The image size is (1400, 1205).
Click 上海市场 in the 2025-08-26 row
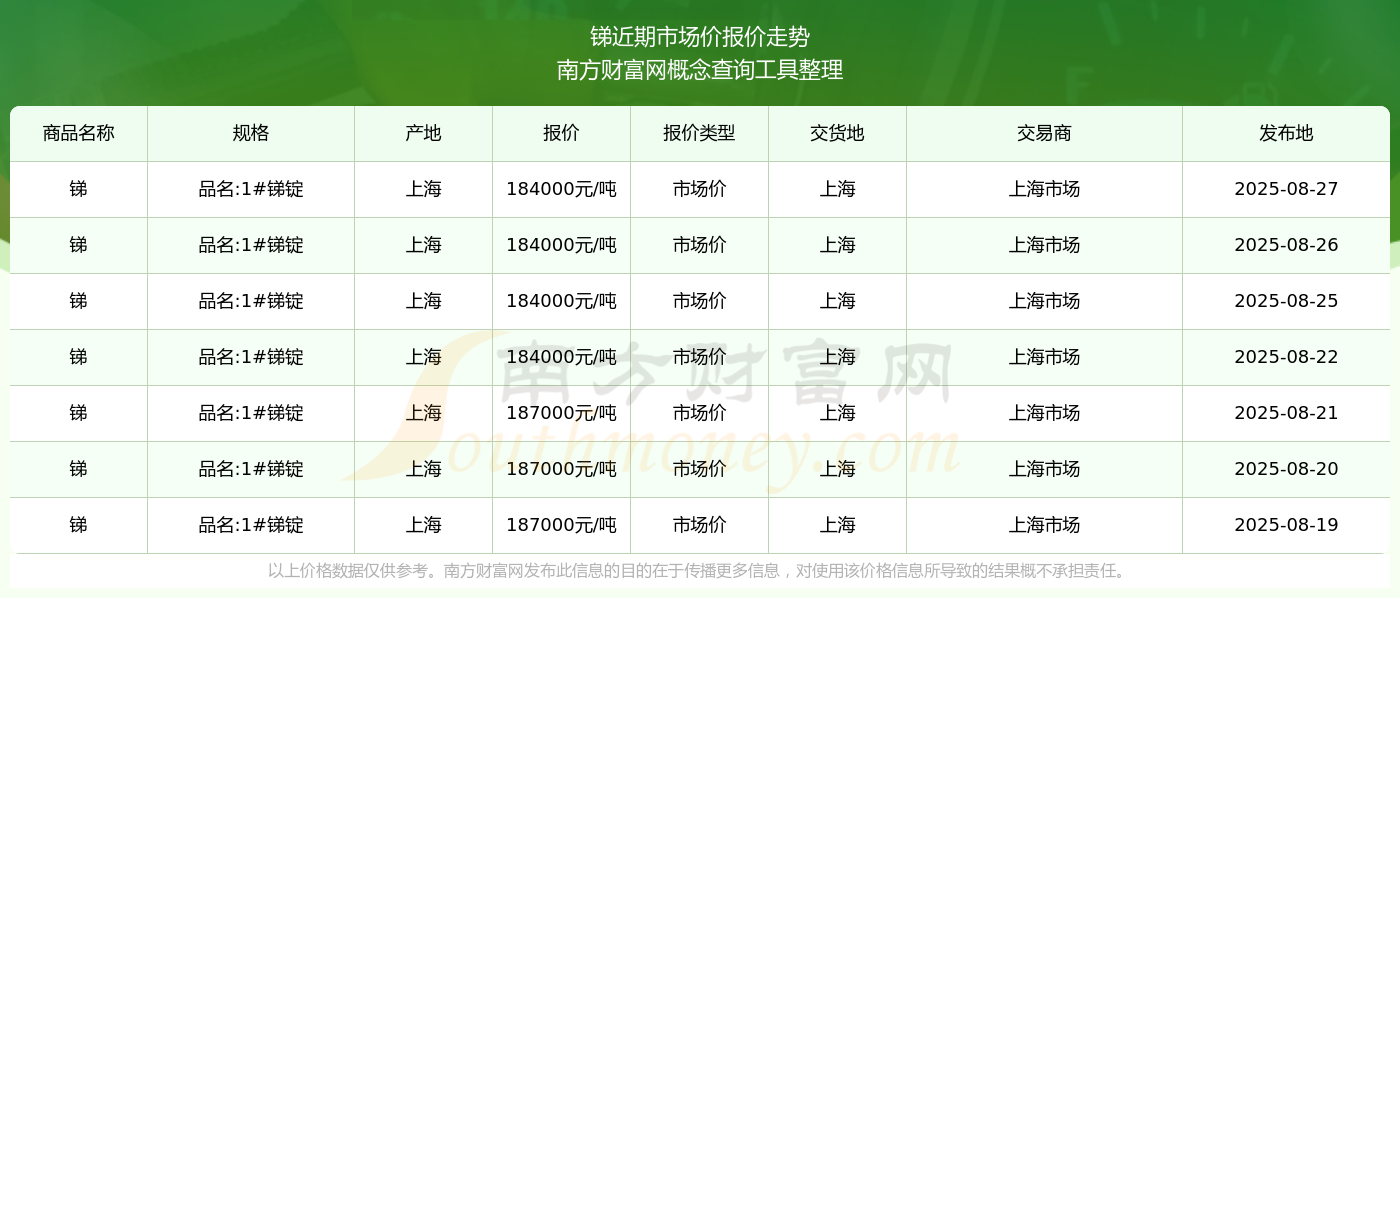(1045, 245)
